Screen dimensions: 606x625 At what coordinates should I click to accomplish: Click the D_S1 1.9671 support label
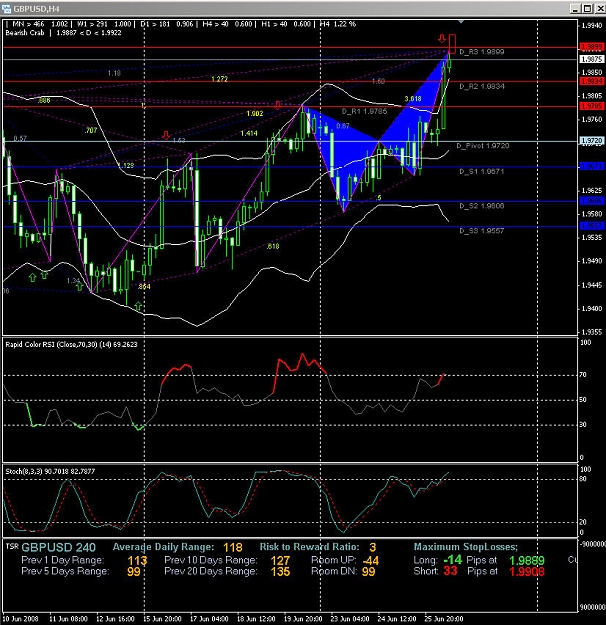[482, 171]
